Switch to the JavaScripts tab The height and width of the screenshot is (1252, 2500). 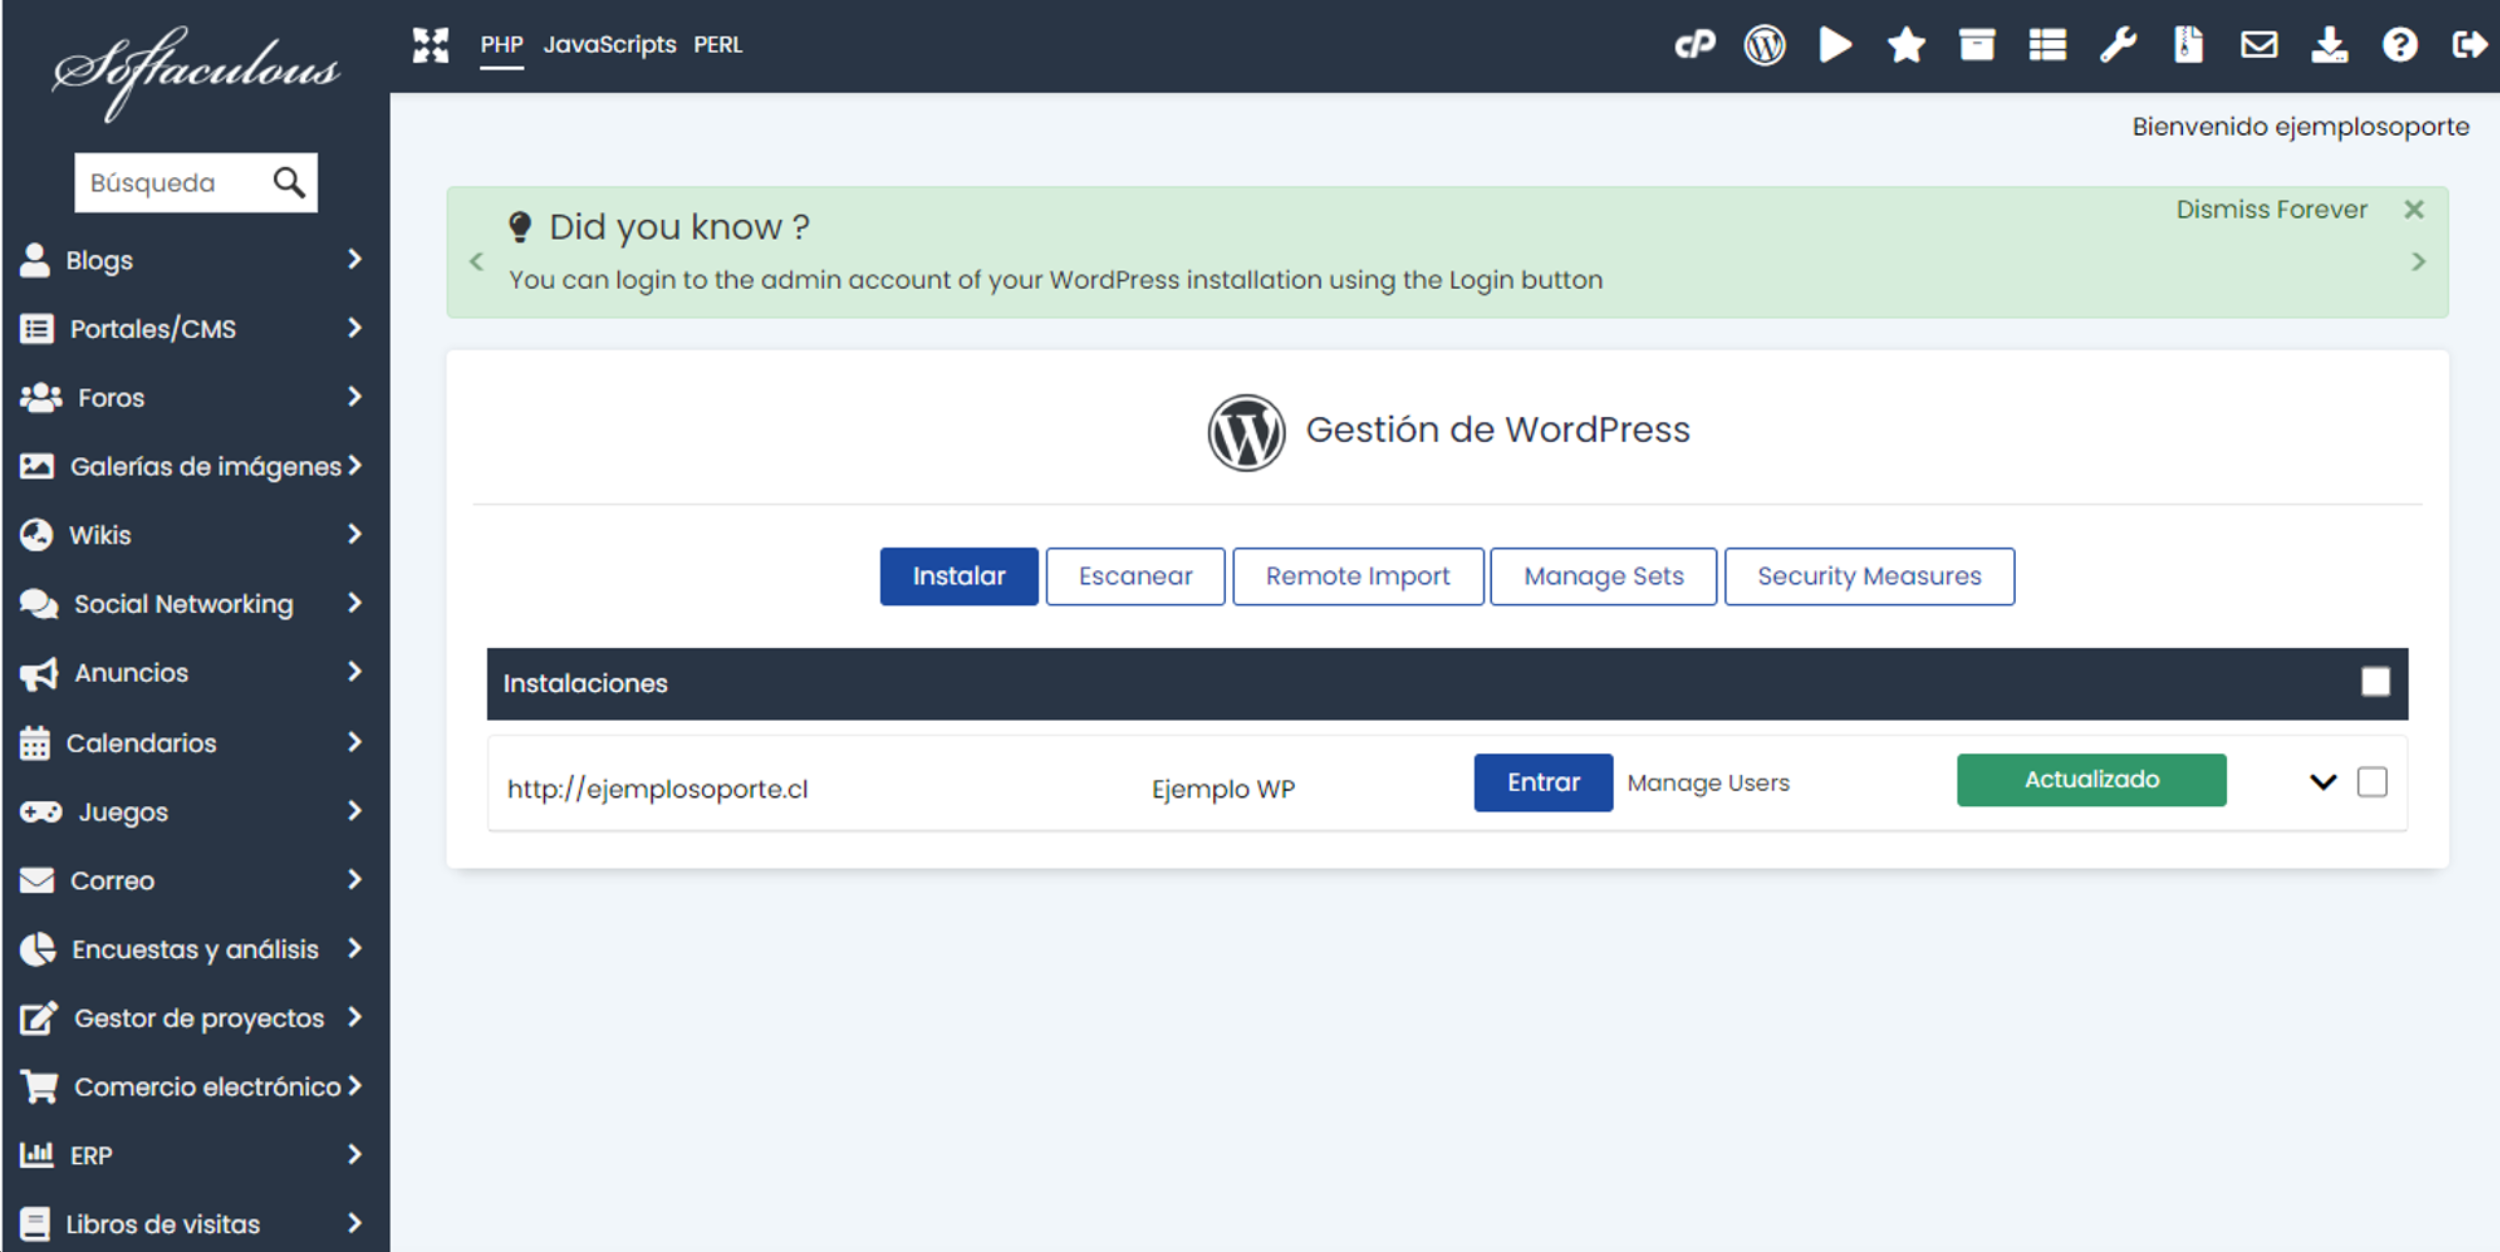click(x=609, y=45)
